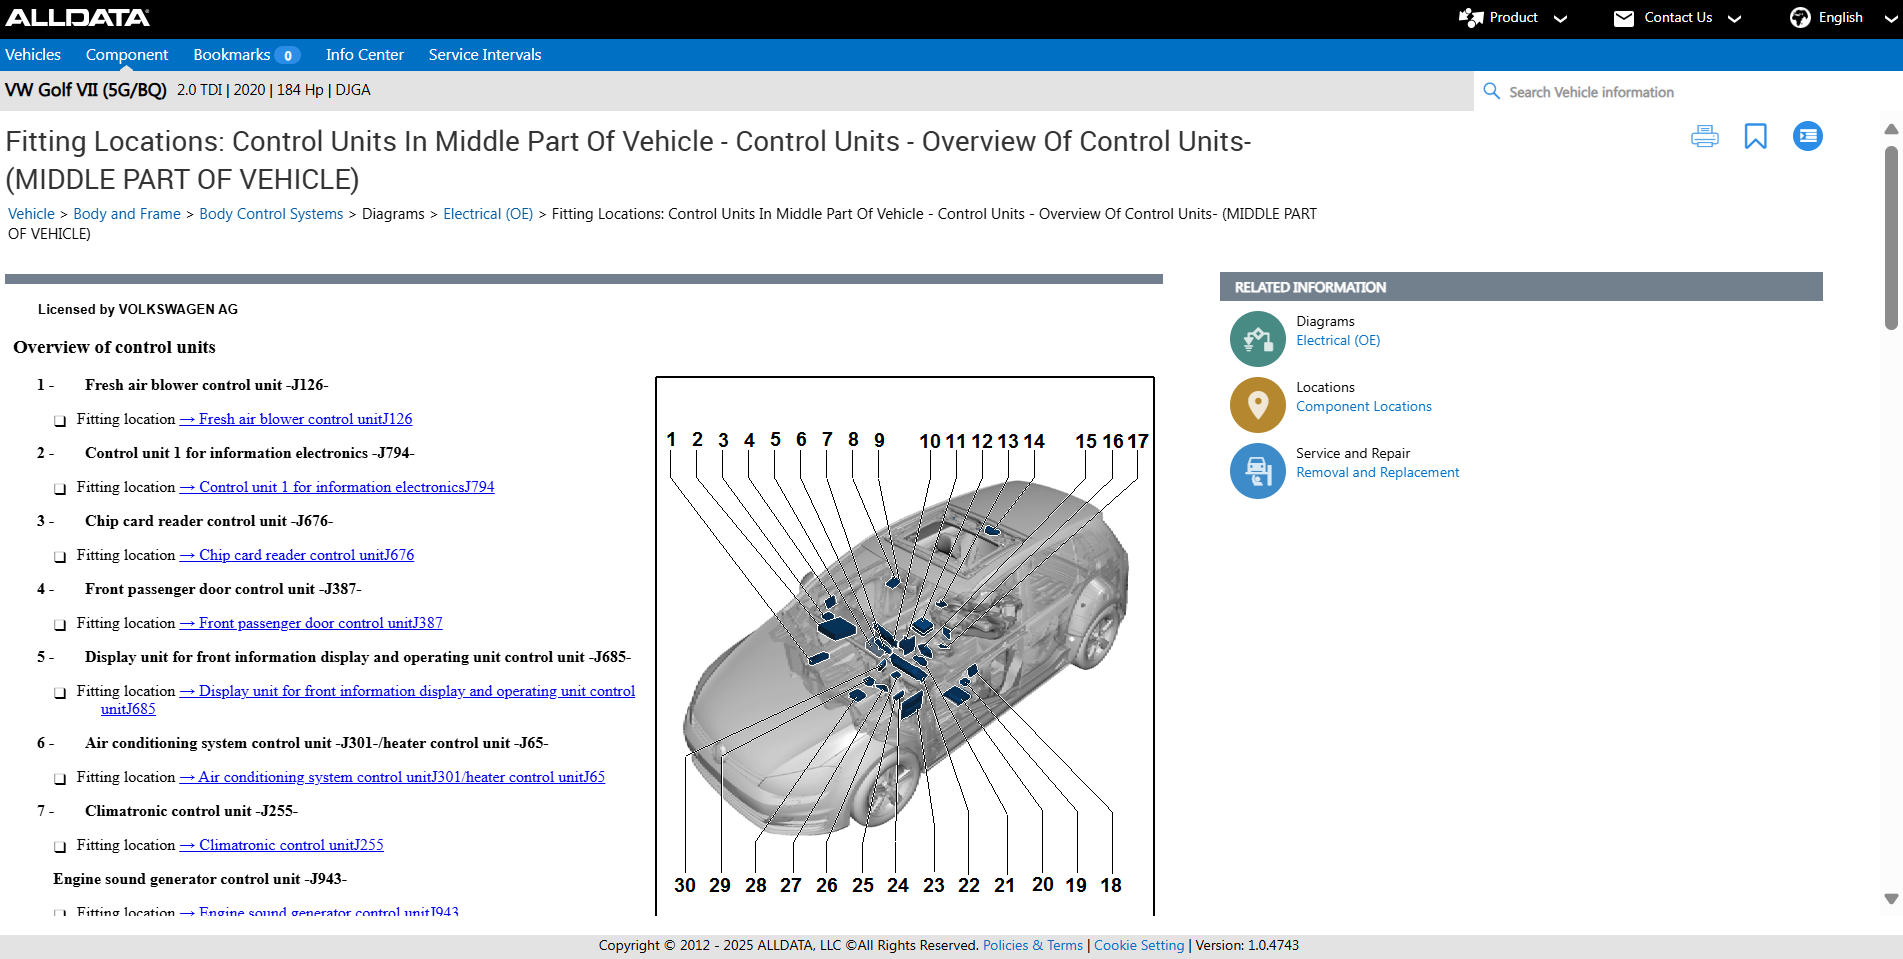Viewport: 1903px width, 959px height.
Task: Open Front passenger door control unit J387 link
Action: click(x=320, y=623)
